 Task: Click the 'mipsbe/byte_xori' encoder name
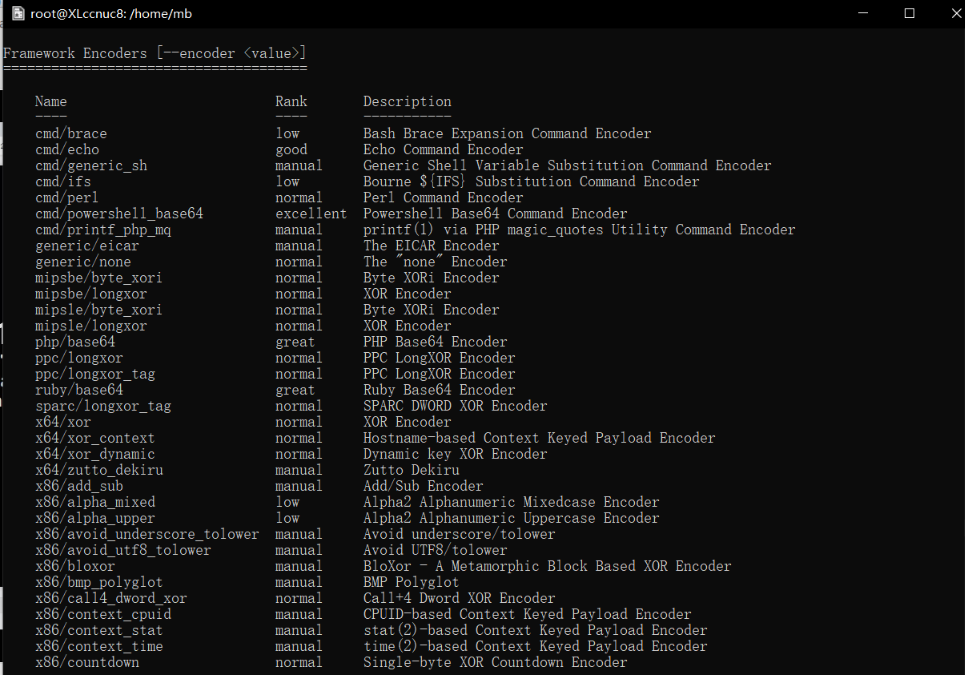coord(98,278)
